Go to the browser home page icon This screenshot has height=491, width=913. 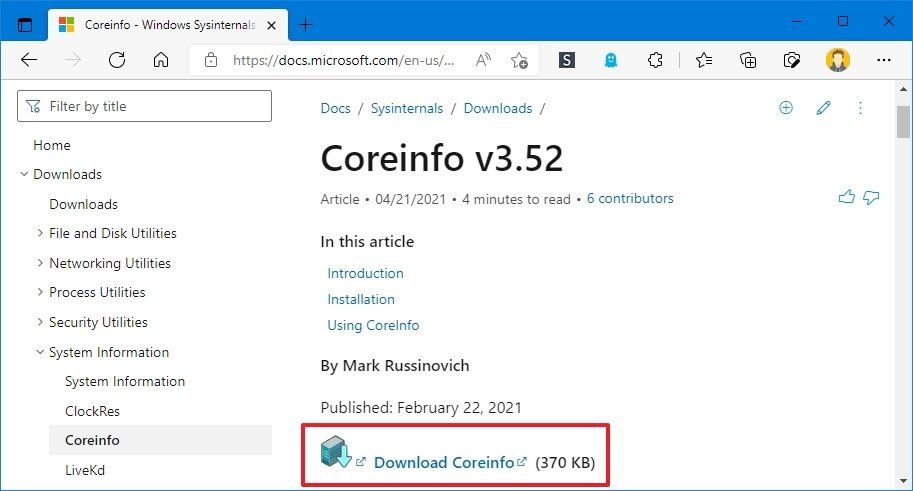pos(161,60)
